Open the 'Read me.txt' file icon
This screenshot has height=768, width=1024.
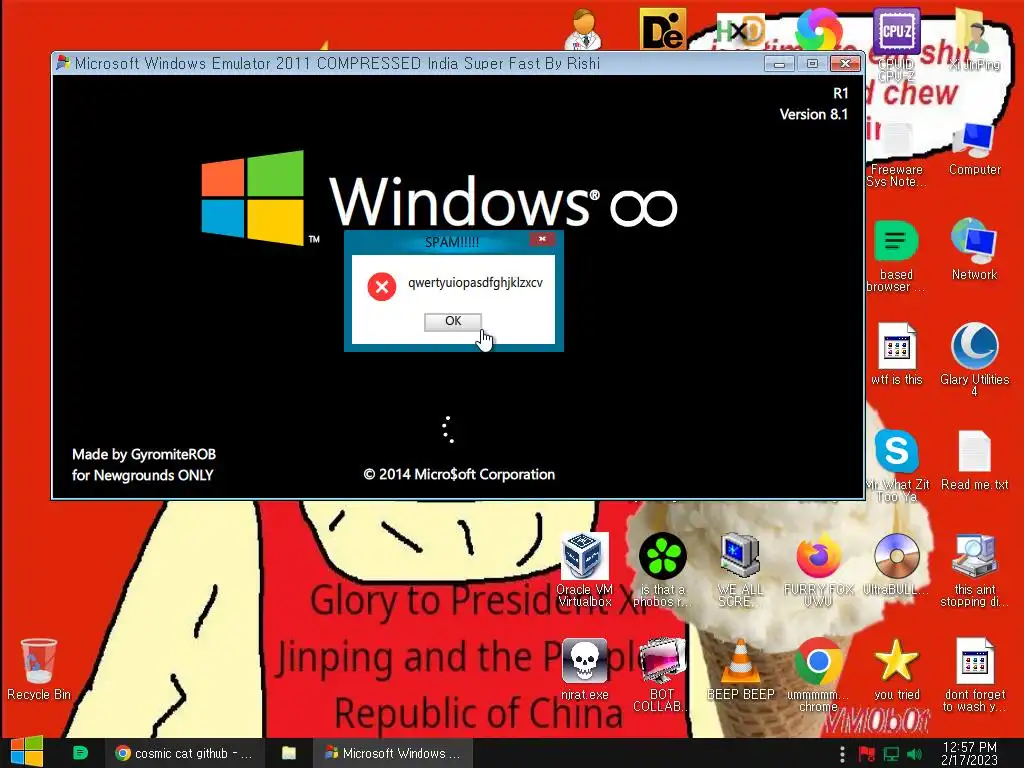point(974,460)
